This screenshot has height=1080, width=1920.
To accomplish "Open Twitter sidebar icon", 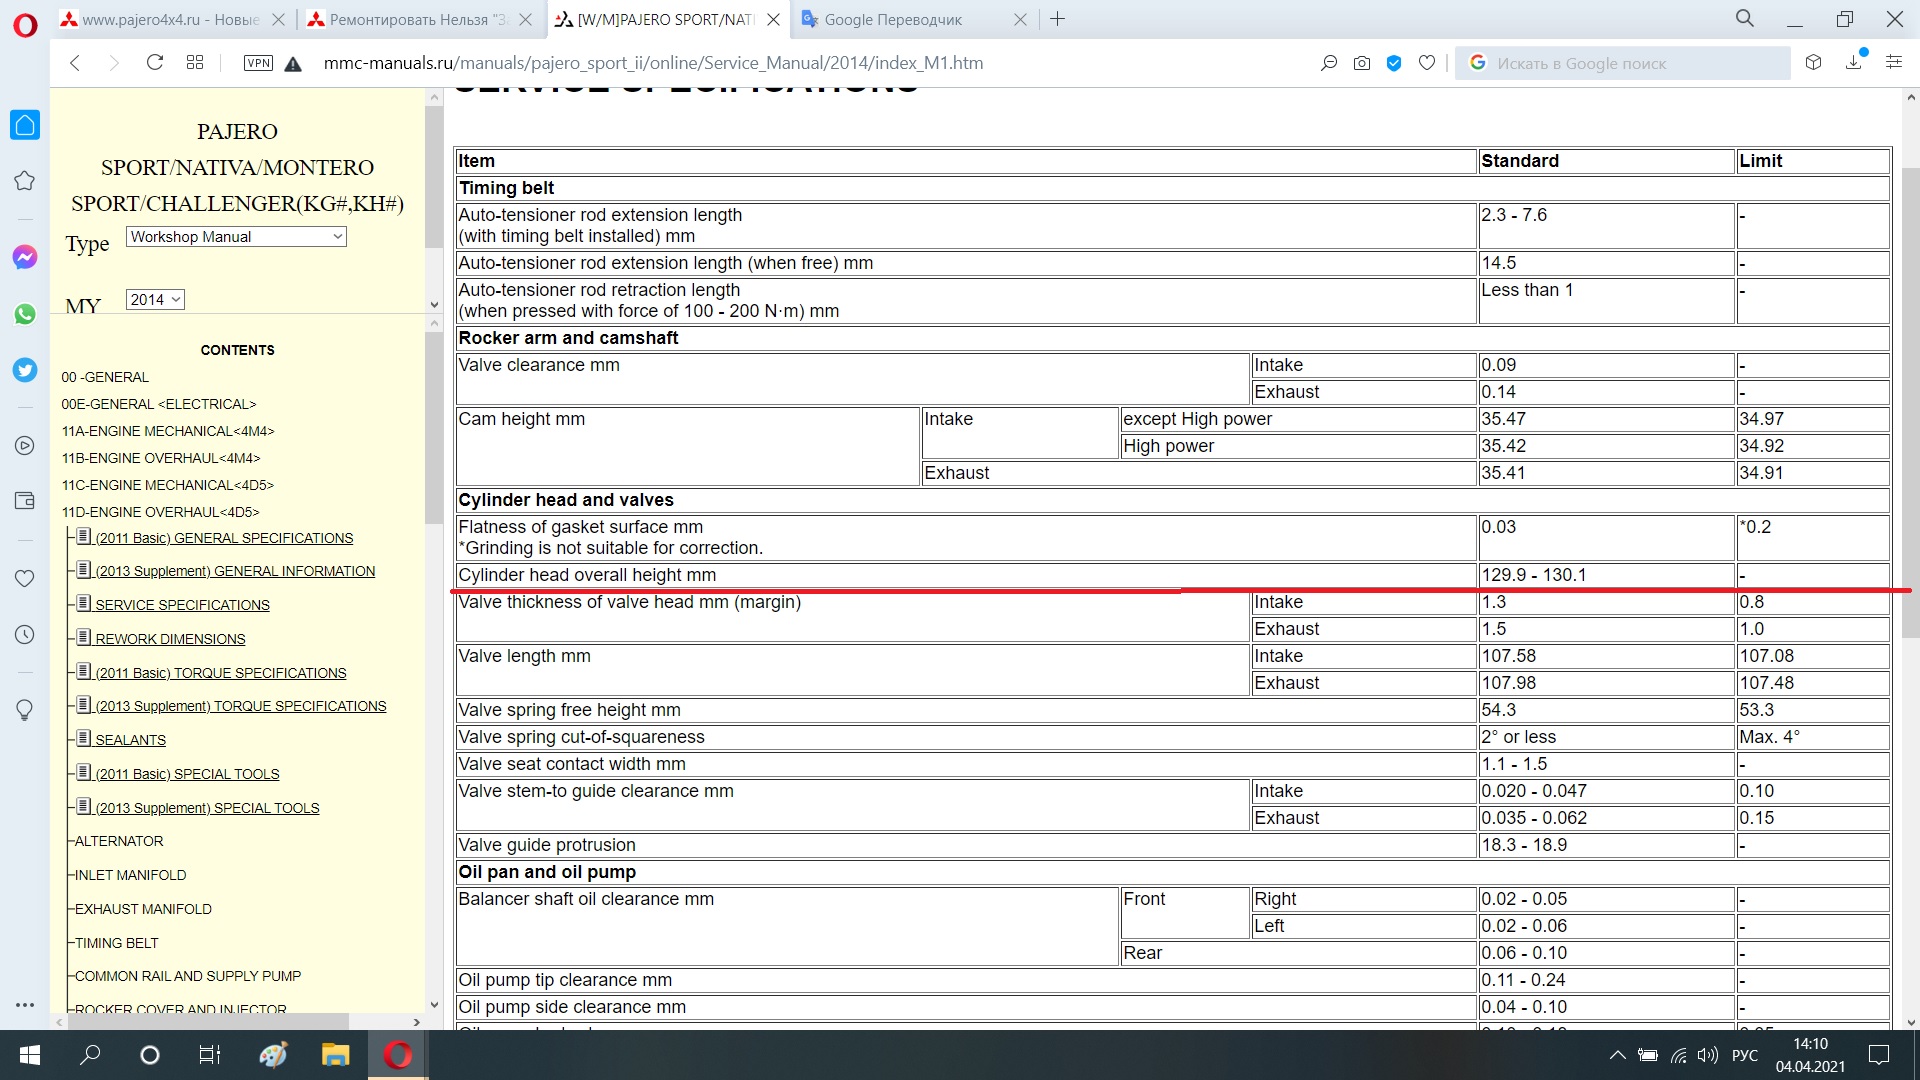I will coord(25,370).
